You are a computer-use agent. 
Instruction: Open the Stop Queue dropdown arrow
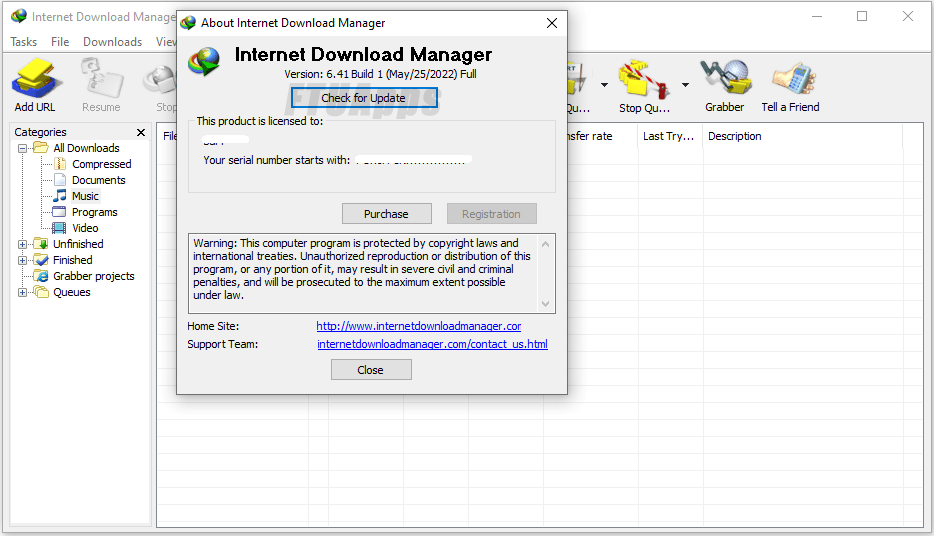686,85
